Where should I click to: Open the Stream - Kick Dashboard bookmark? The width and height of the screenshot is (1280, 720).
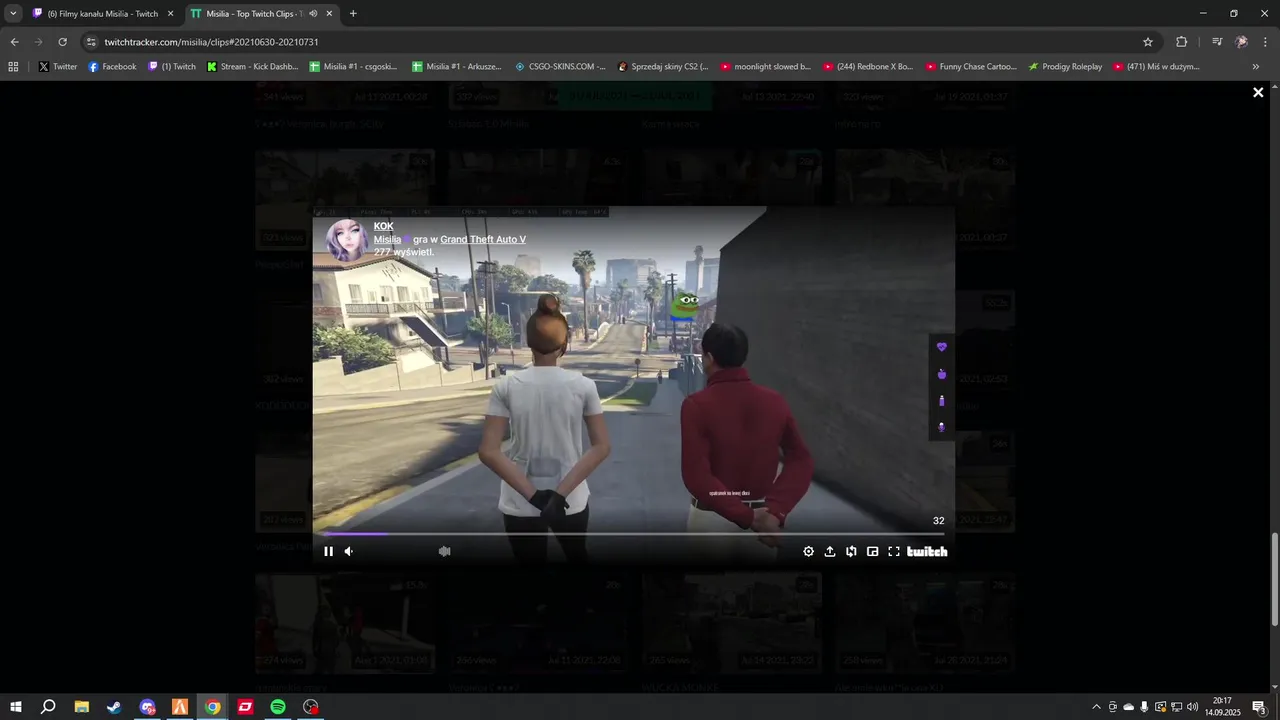[x=253, y=67]
